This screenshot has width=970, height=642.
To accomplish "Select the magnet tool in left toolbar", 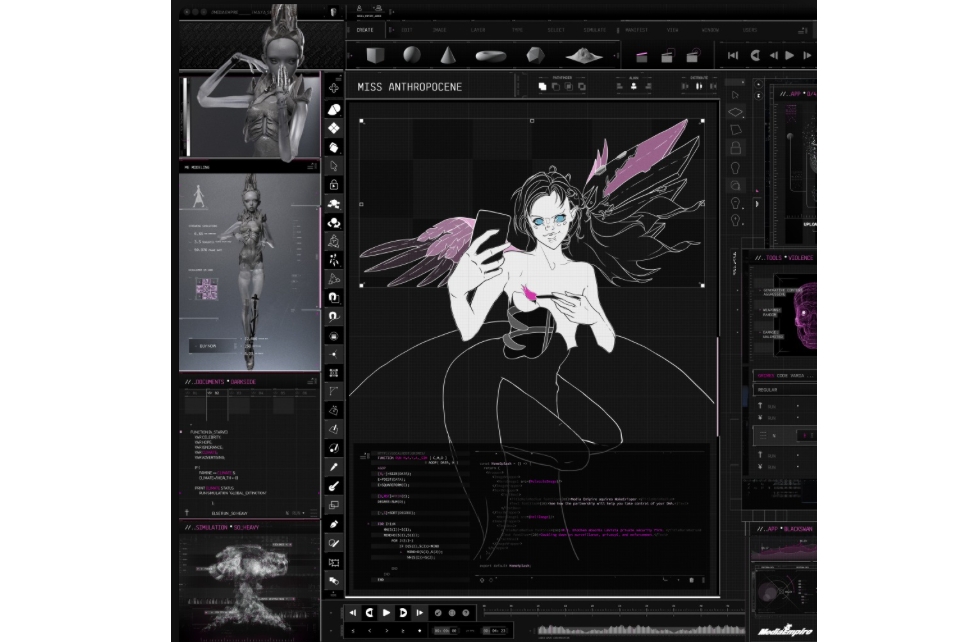I will 334,297.
